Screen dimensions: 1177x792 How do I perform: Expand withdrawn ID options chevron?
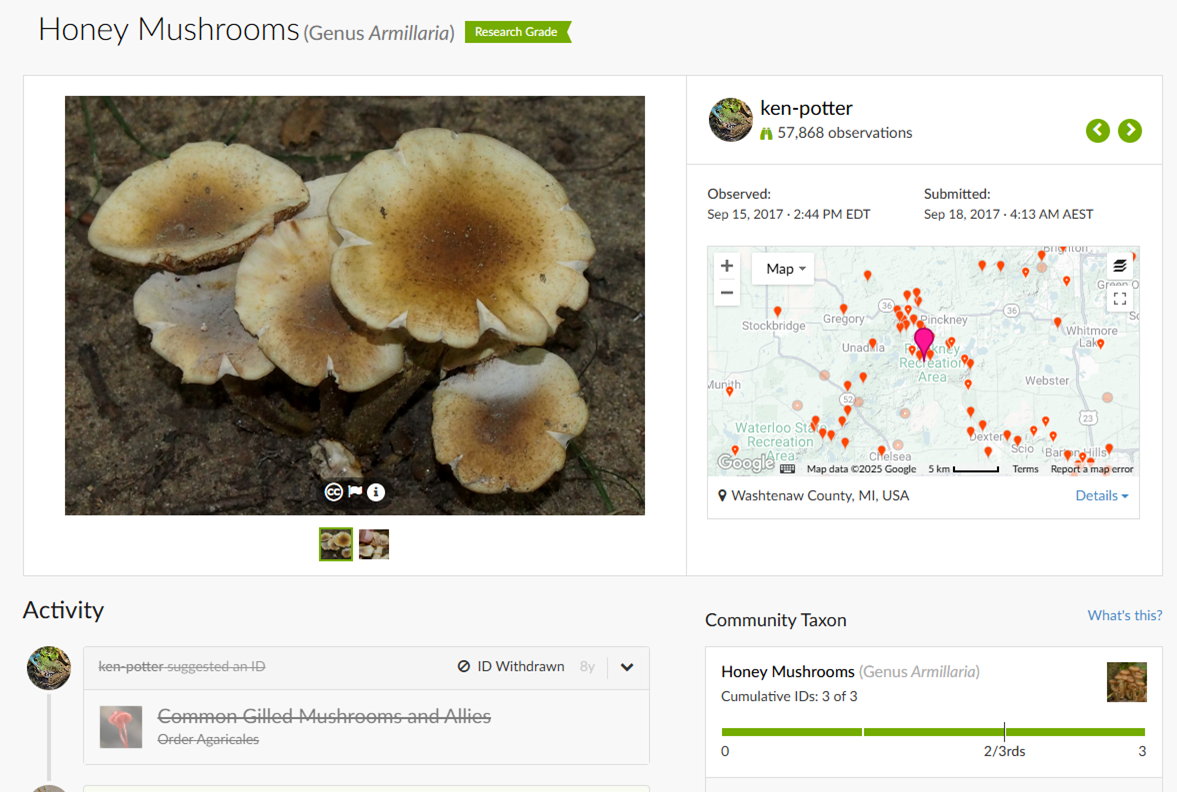coord(627,667)
